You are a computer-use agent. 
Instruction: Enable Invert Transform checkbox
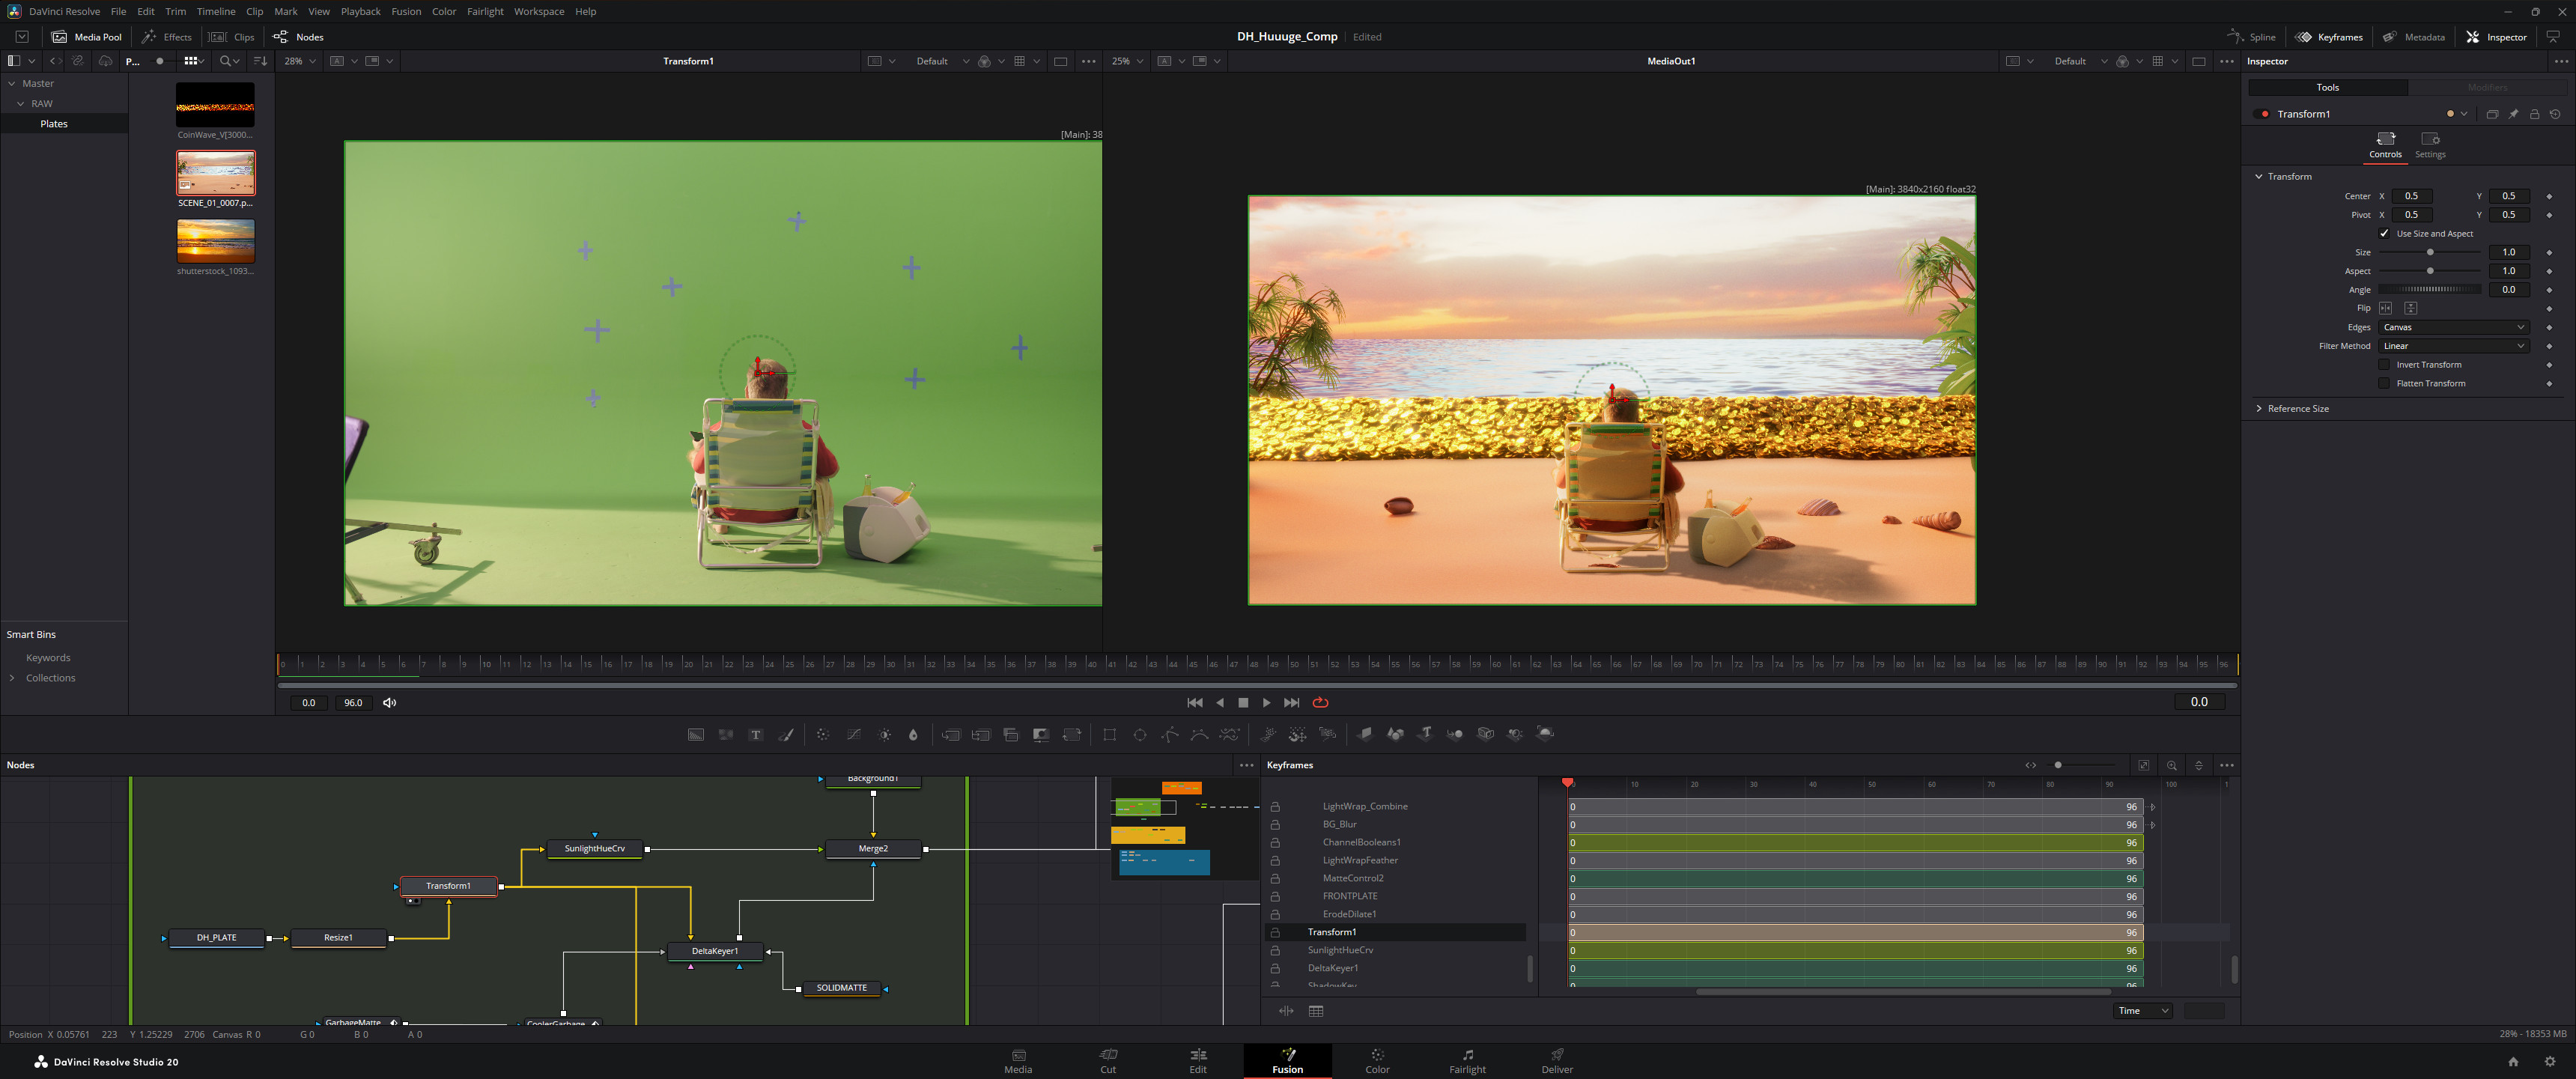pyautogui.click(x=2384, y=365)
